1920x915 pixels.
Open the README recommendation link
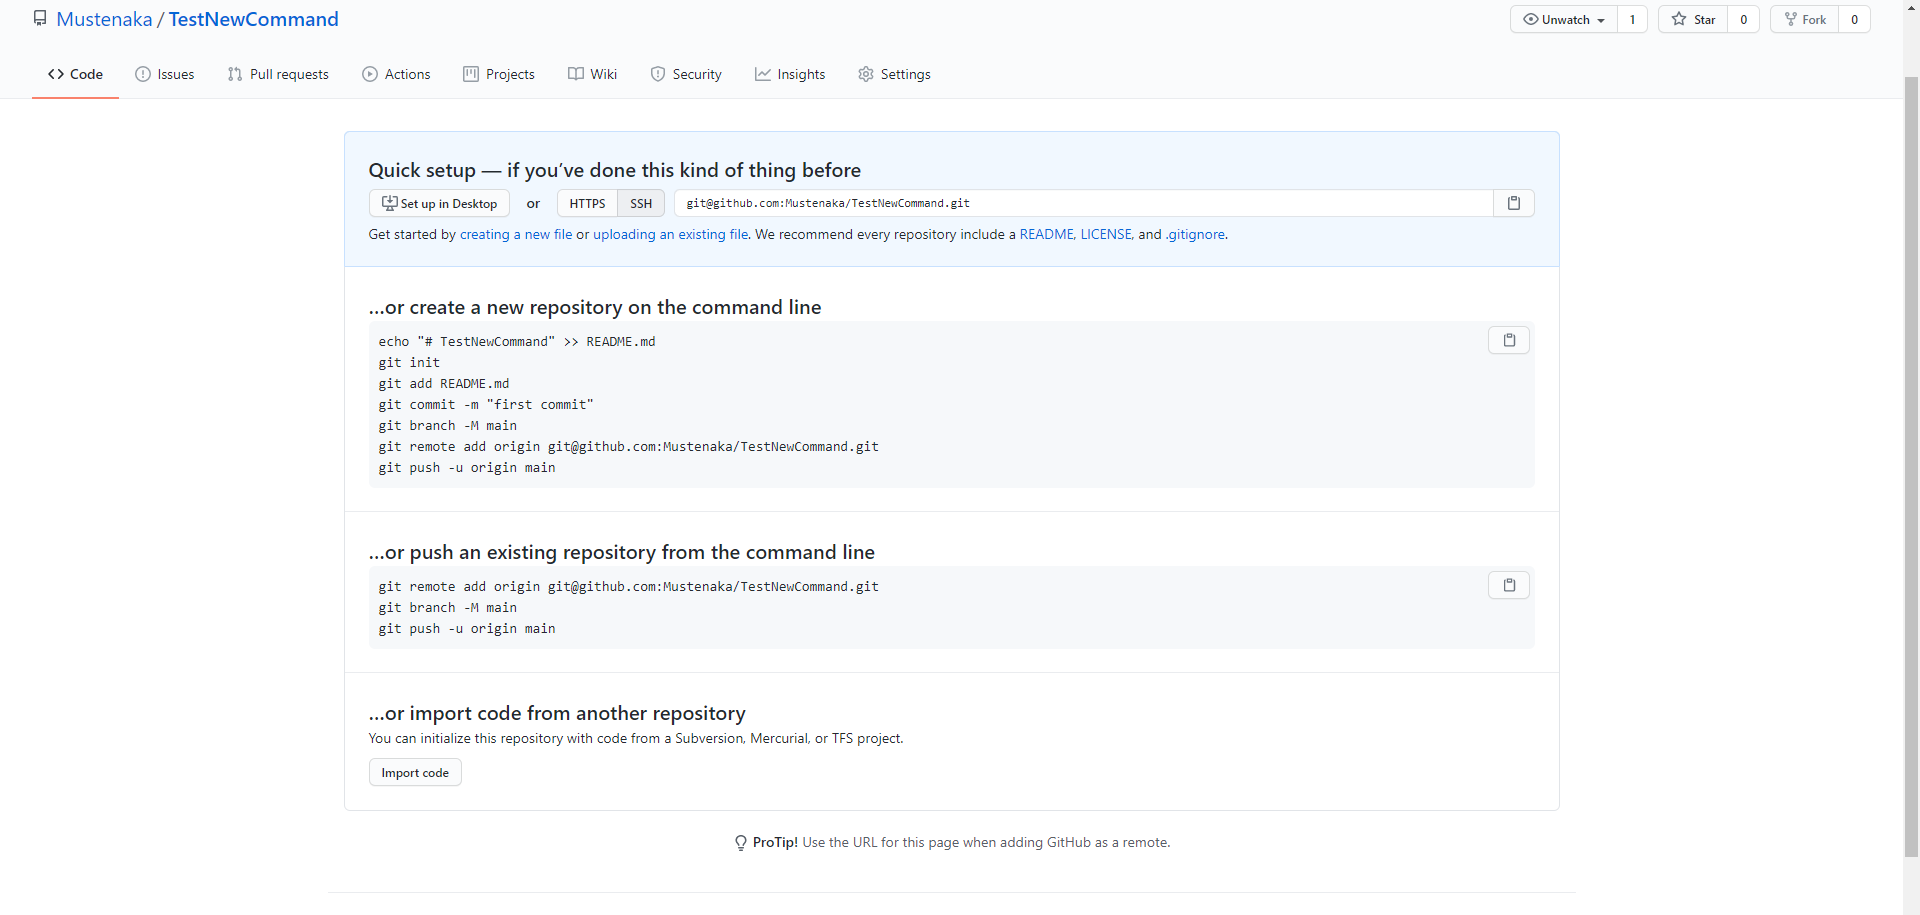(x=1047, y=234)
